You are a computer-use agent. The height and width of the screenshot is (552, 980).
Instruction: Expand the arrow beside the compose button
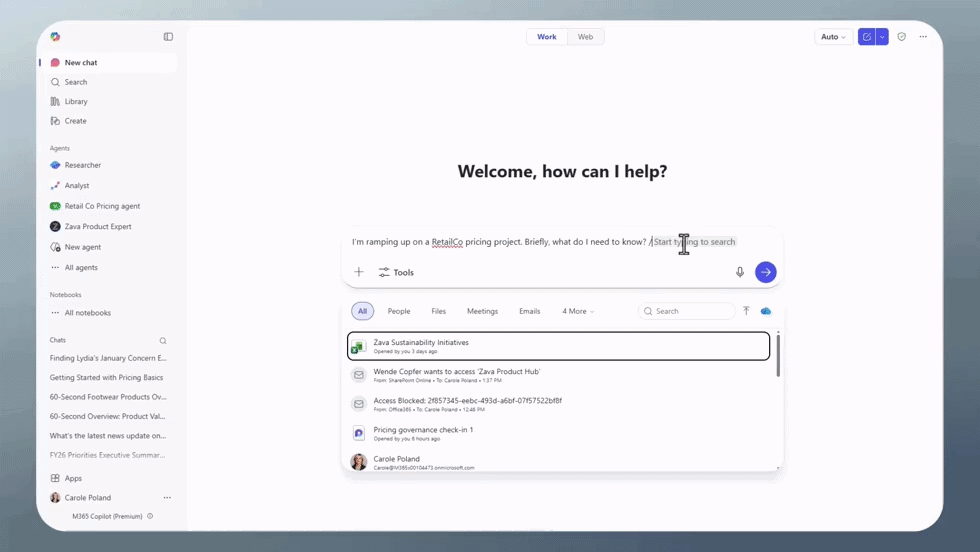tap(882, 37)
